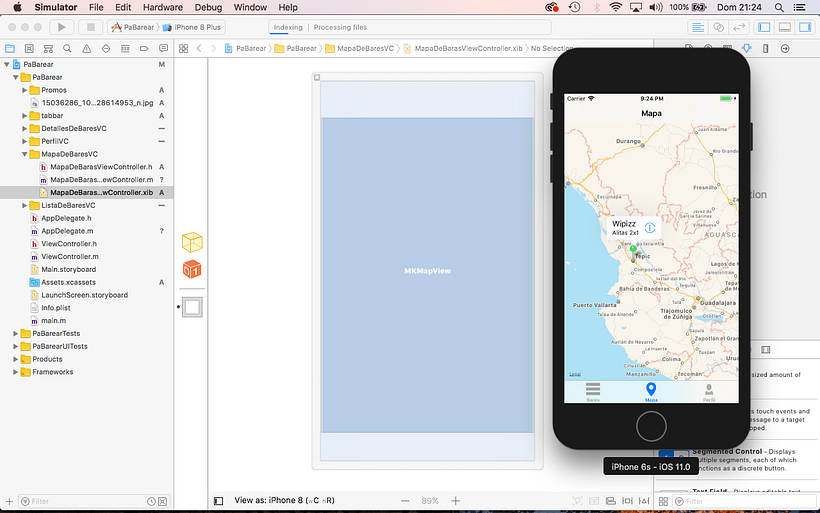Toggle the Debug area visibility
The width and height of the screenshot is (820, 513).
click(x=784, y=27)
